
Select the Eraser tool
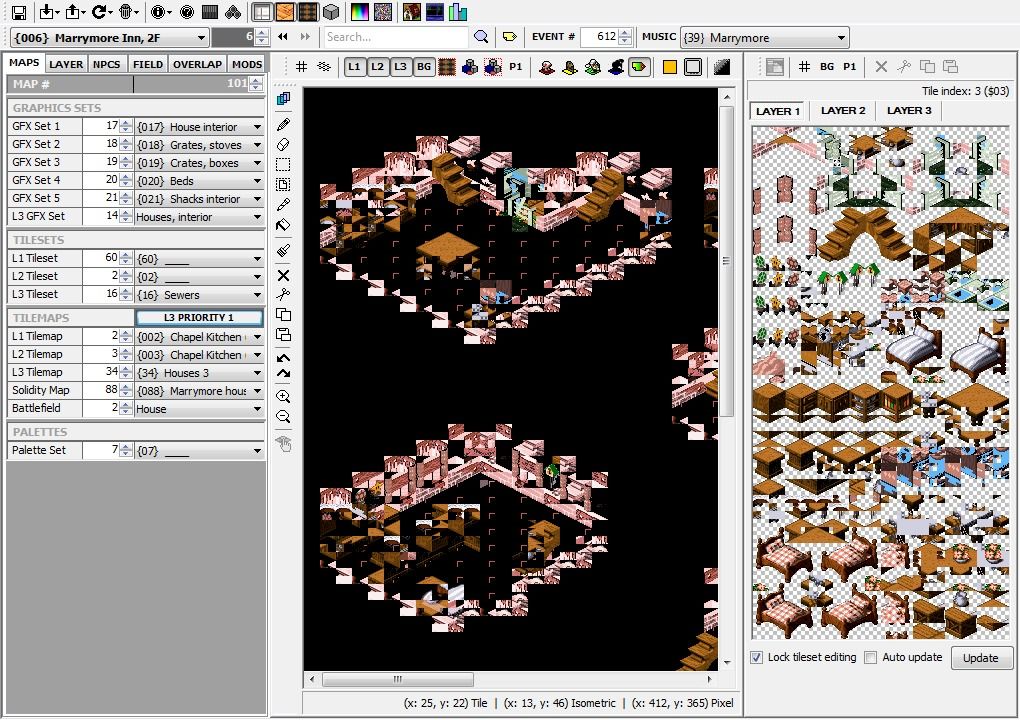(x=283, y=145)
